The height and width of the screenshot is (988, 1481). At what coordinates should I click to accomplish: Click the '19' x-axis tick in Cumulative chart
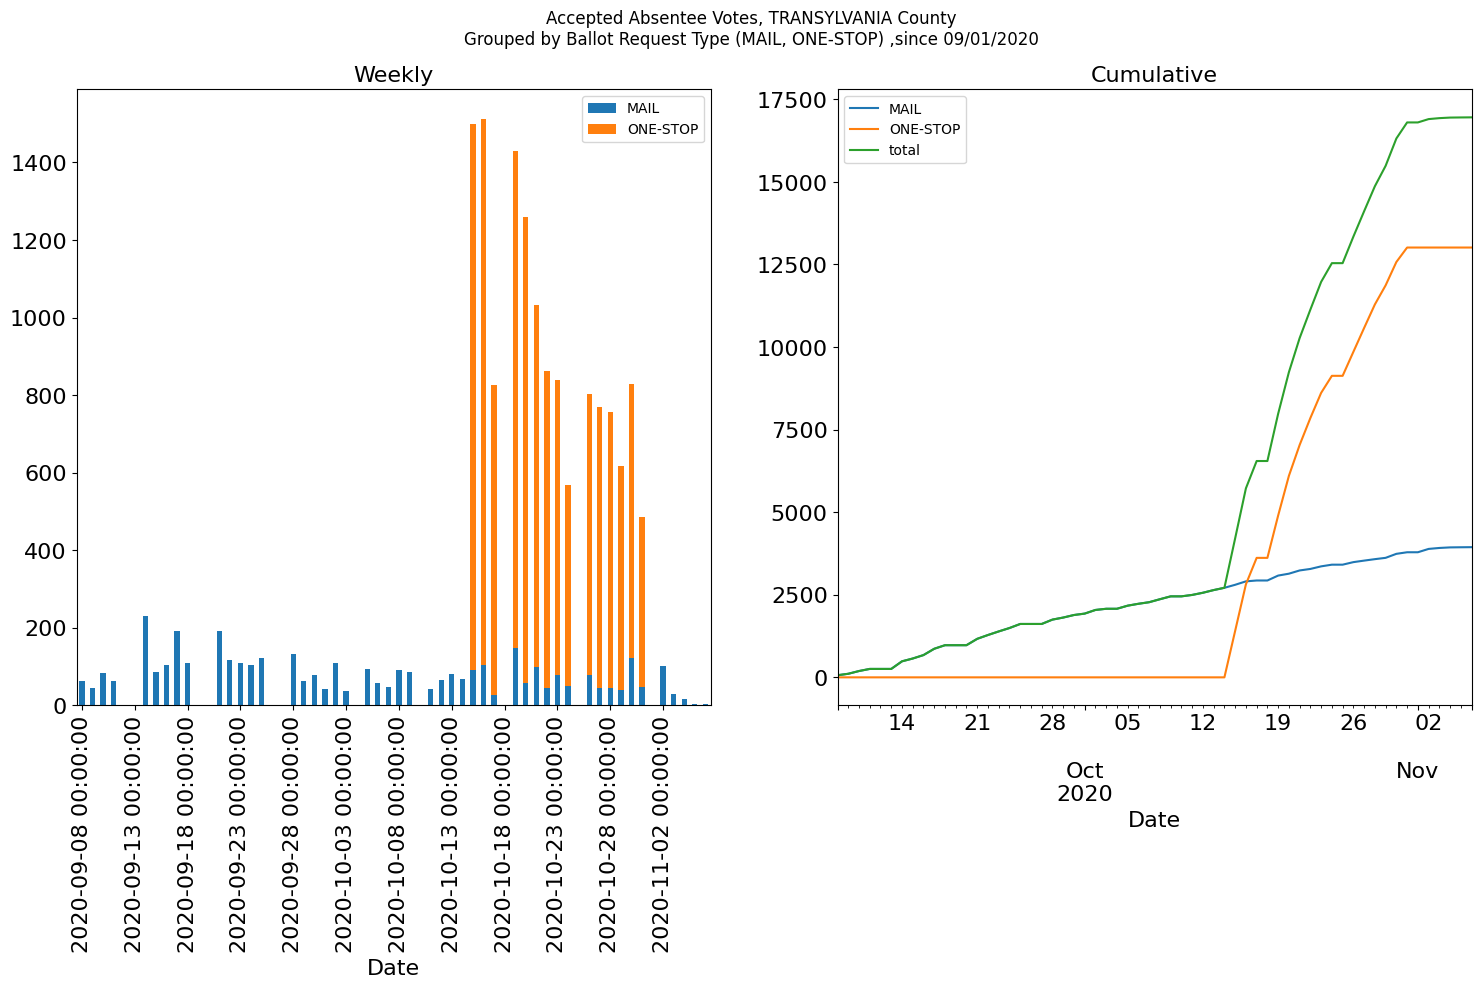pyautogui.click(x=1278, y=723)
